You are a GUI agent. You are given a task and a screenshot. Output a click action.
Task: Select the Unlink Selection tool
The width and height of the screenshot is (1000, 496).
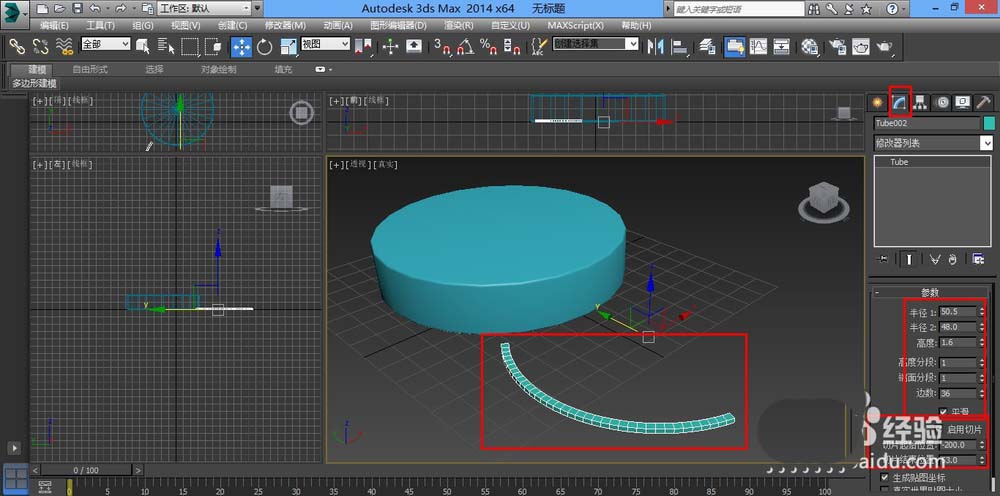[x=40, y=46]
